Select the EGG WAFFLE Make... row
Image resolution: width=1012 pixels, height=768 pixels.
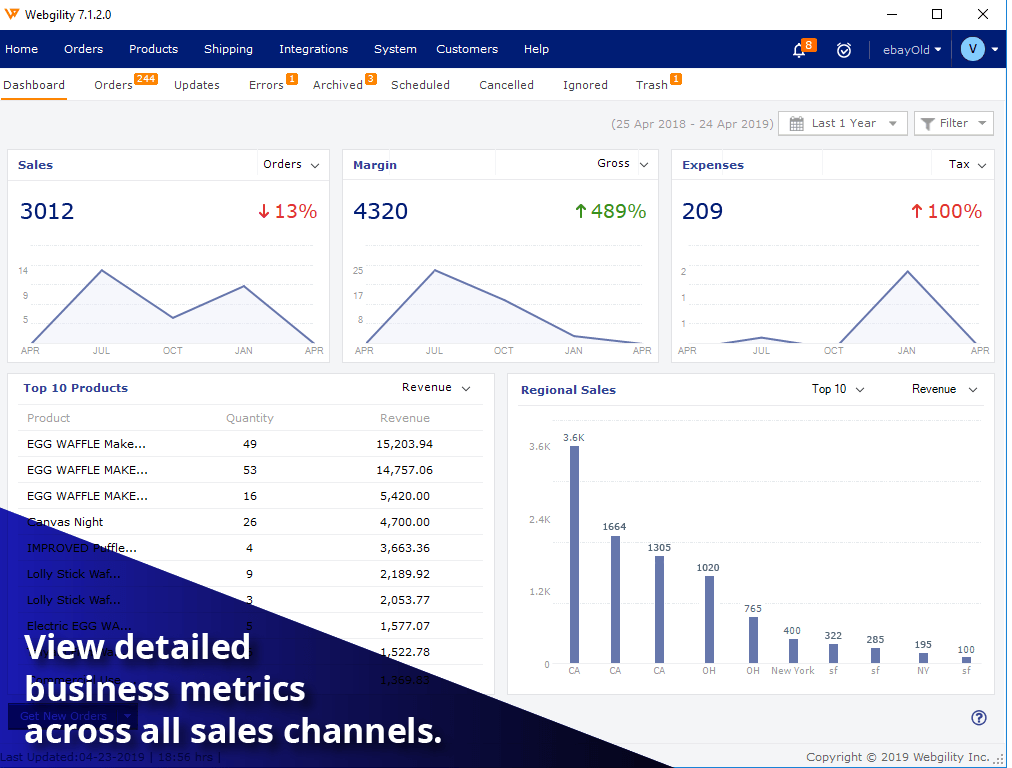point(250,444)
